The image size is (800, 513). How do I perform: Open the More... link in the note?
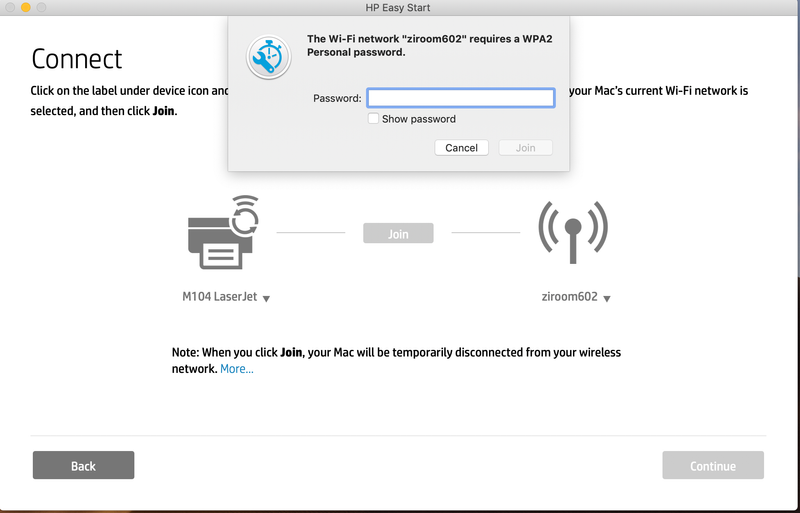coord(237,369)
